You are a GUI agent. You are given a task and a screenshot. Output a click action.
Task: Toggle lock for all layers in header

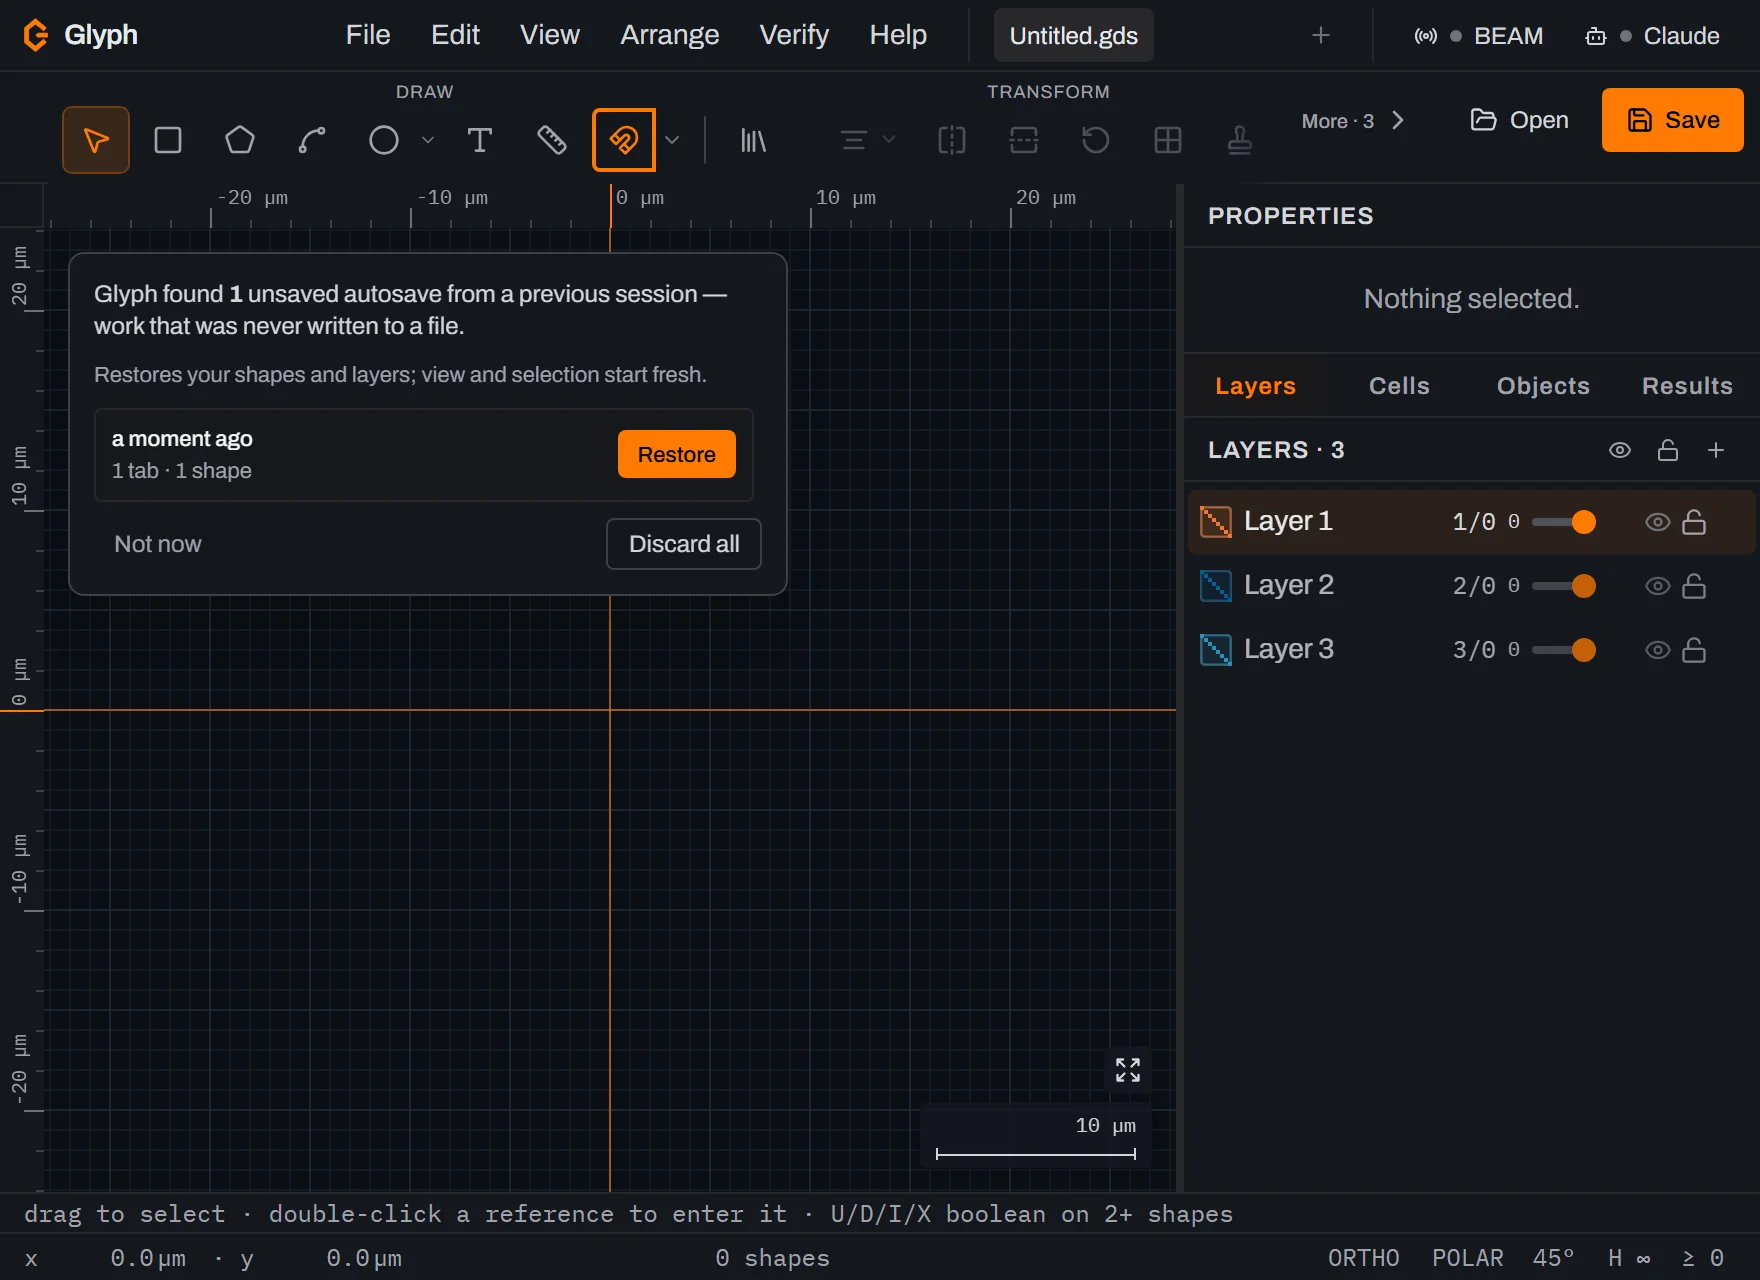[1668, 450]
